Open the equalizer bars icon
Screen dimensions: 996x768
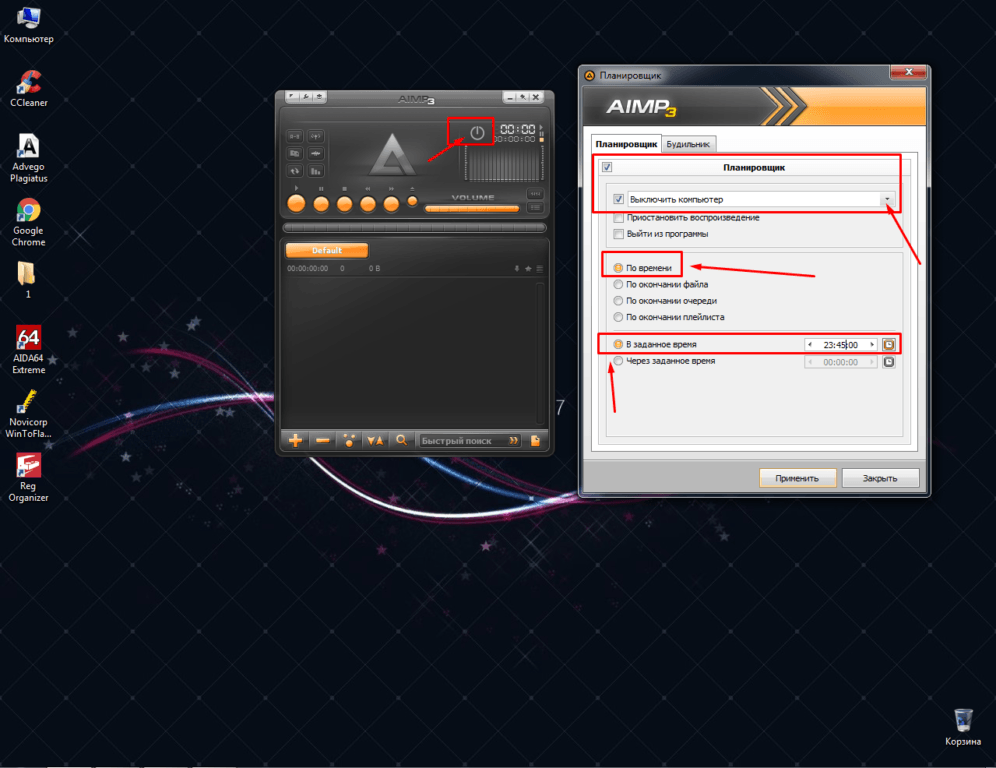pyautogui.click(x=315, y=171)
